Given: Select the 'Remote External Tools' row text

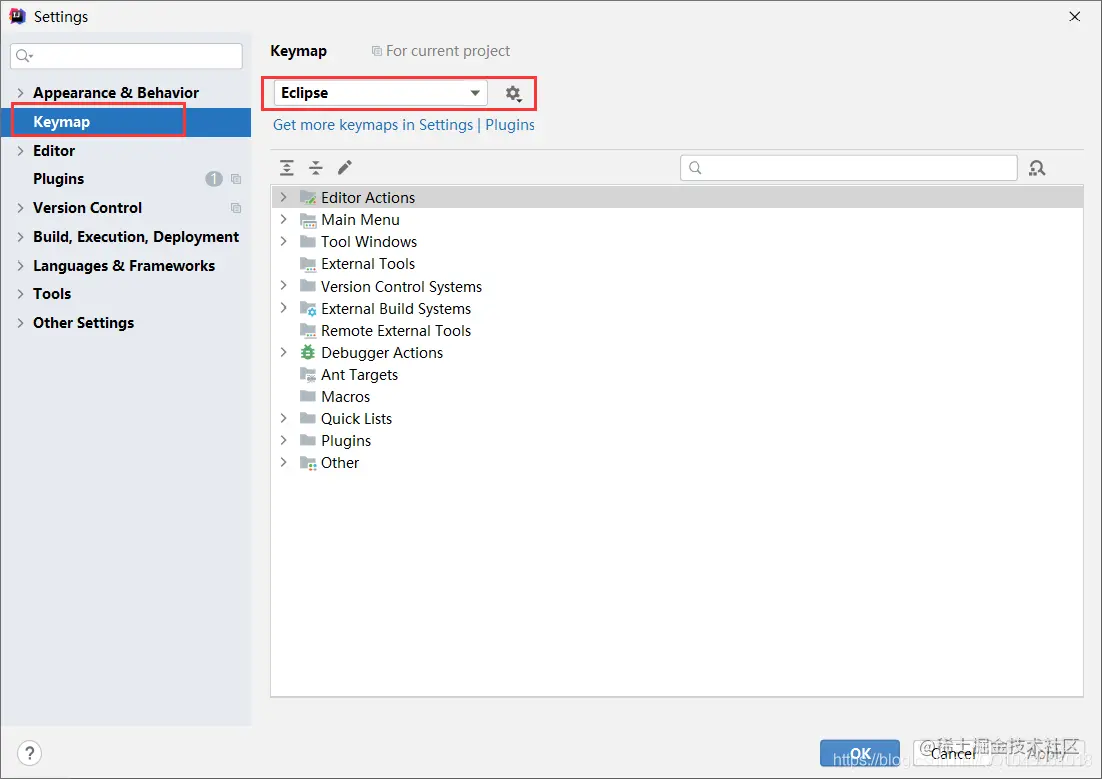Looking at the screenshot, I should click(396, 330).
